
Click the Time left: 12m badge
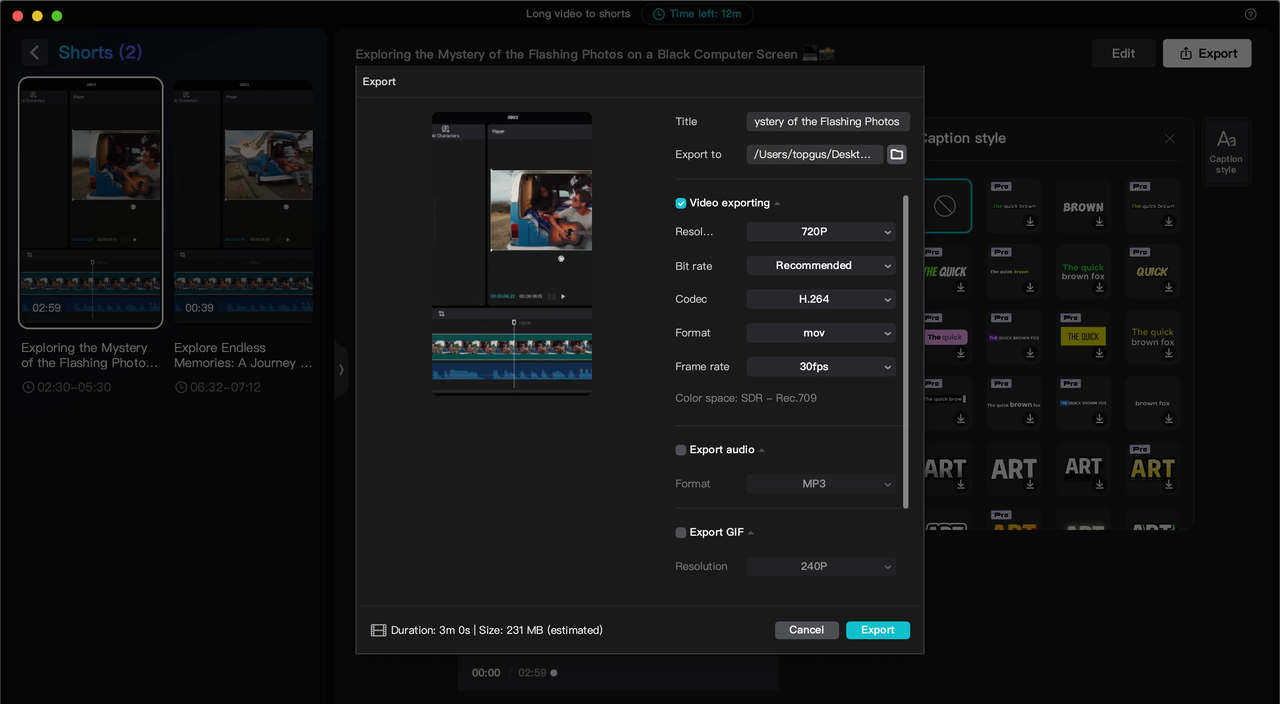coord(698,14)
